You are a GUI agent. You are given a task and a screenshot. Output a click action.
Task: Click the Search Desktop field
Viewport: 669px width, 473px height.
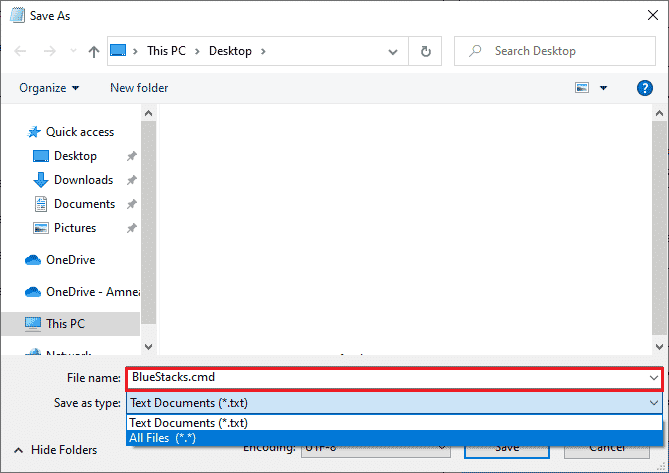[x=555, y=51]
